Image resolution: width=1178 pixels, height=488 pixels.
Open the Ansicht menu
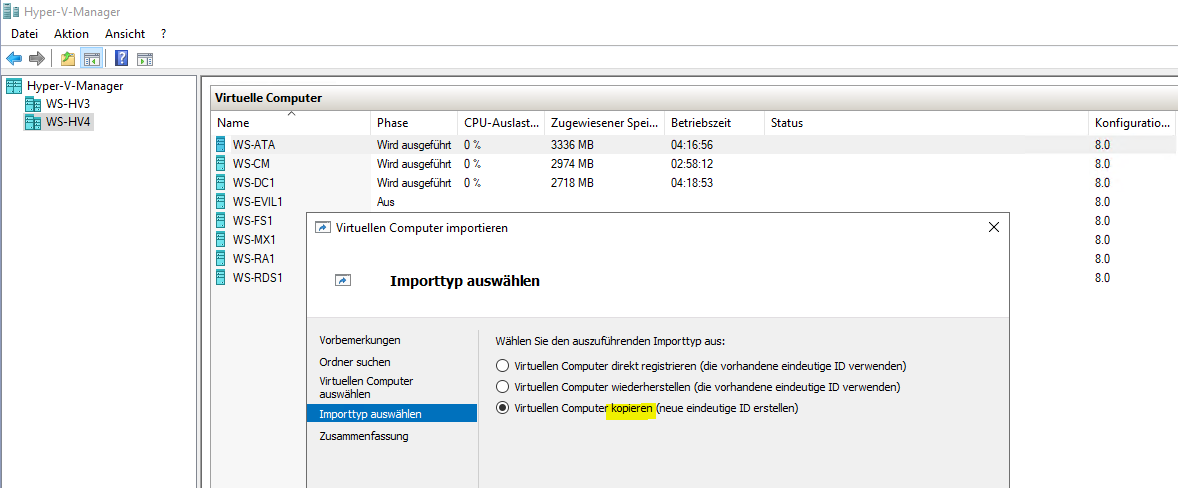pyautogui.click(x=125, y=34)
